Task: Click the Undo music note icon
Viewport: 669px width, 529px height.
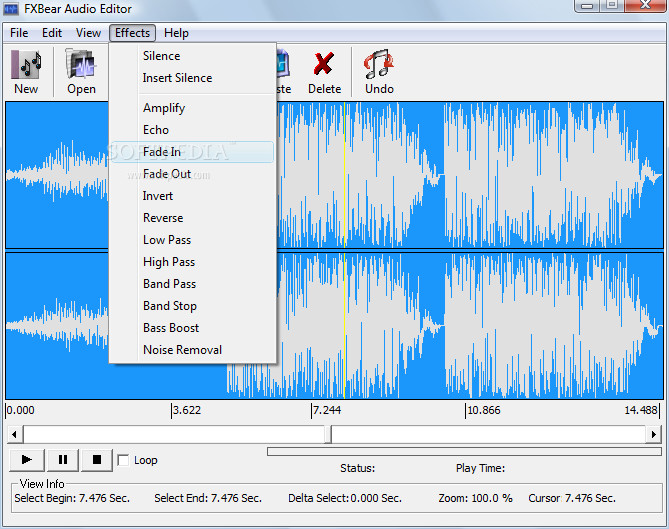Action: pyautogui.click(x=379, y=64)
